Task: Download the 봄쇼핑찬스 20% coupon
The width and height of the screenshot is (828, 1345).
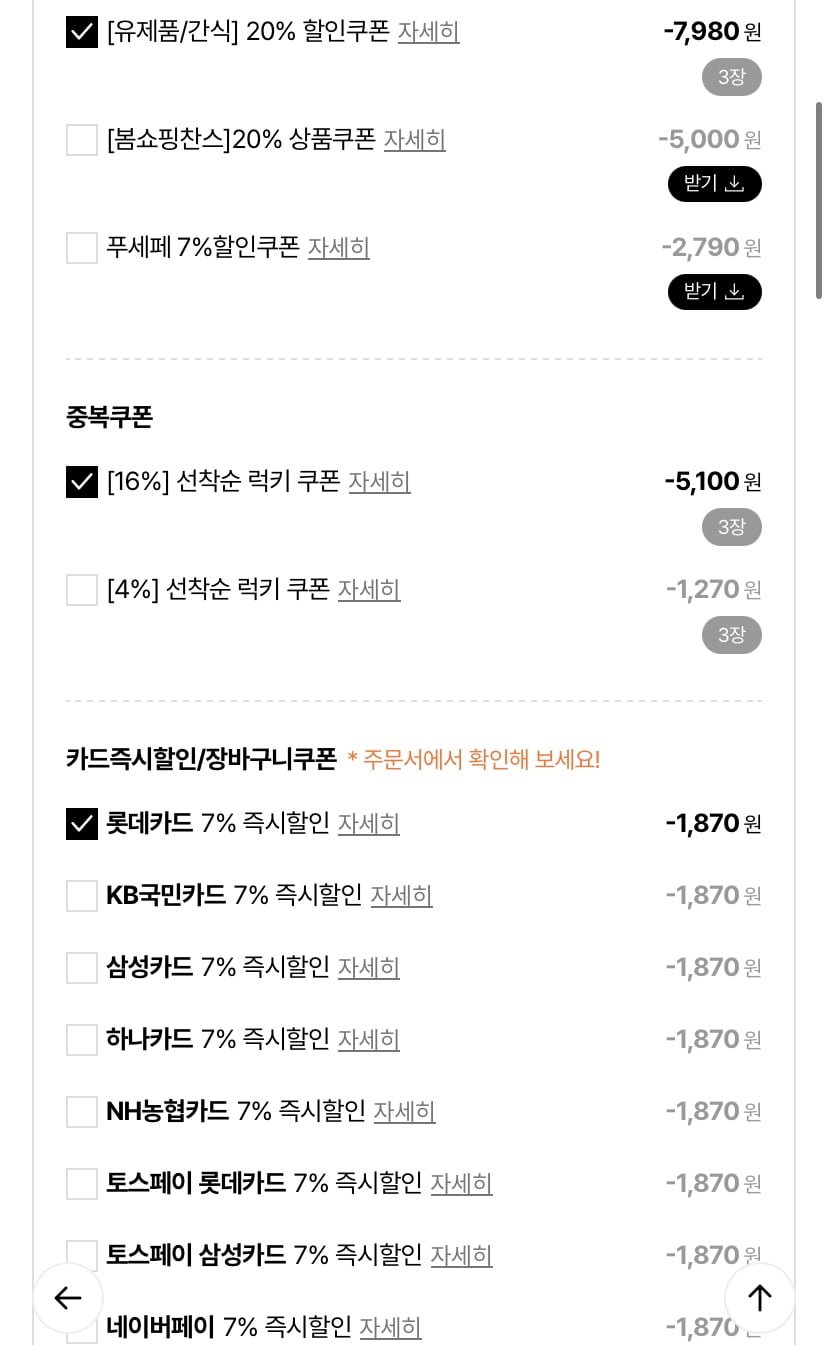Action: pos(715,184)
